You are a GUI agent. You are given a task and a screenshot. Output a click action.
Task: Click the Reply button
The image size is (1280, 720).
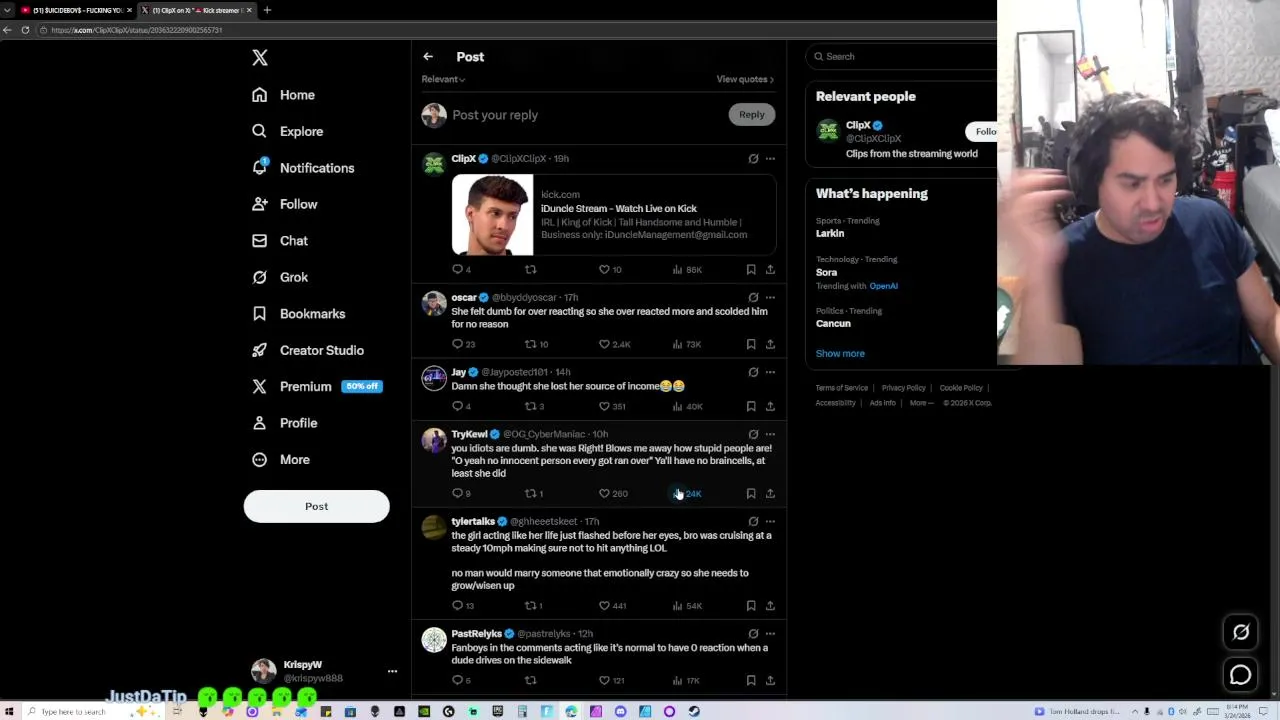click(x=751, y=114)
